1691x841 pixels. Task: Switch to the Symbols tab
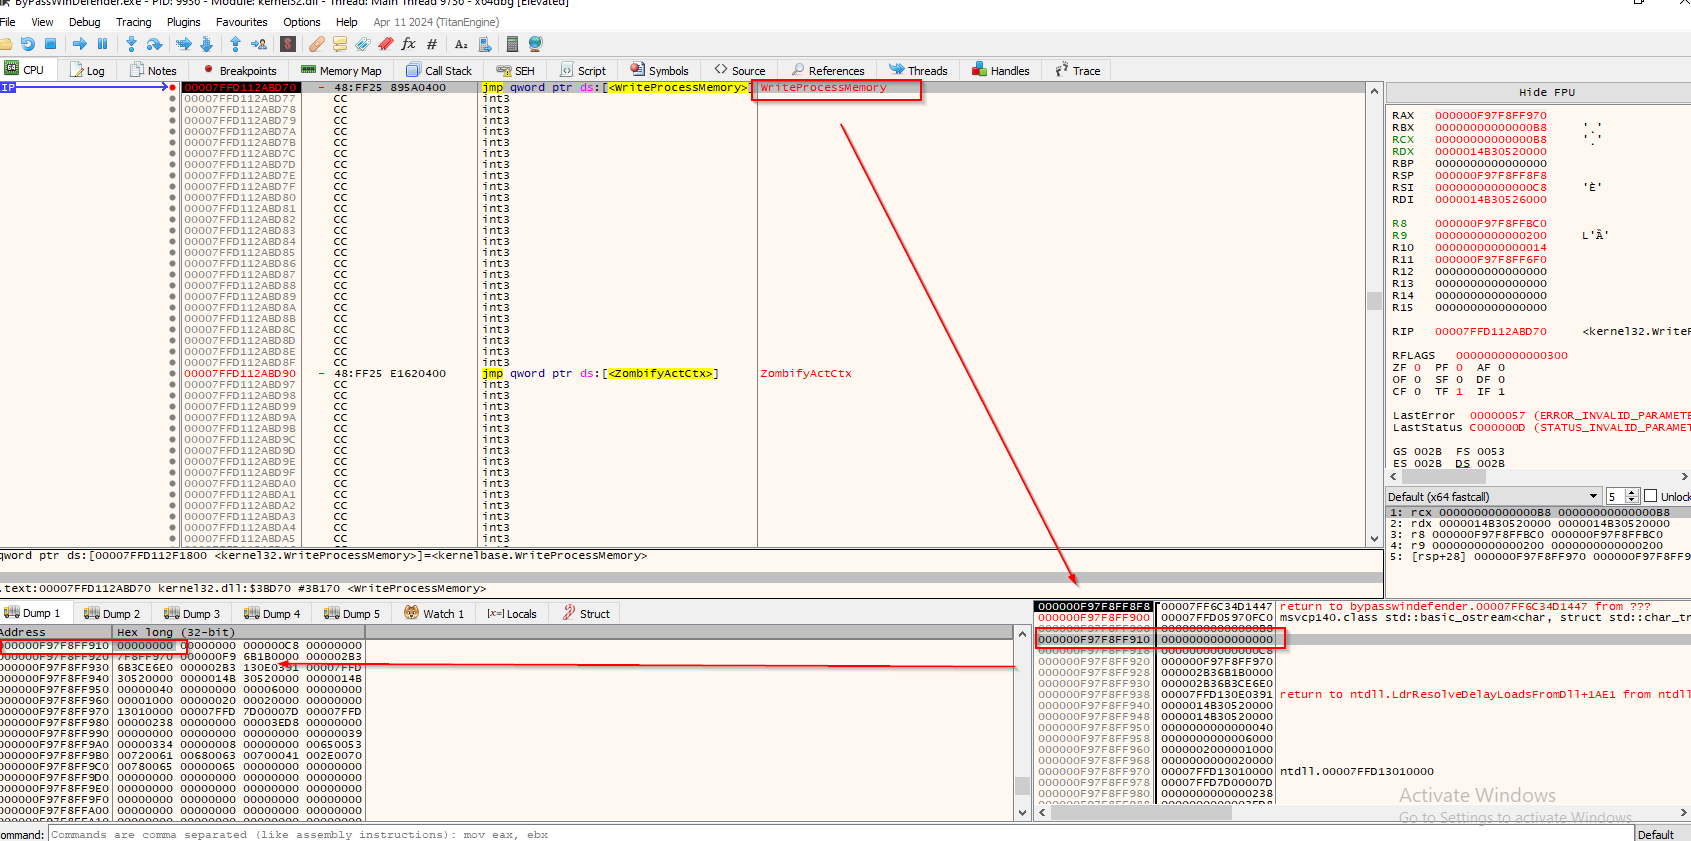659,71
